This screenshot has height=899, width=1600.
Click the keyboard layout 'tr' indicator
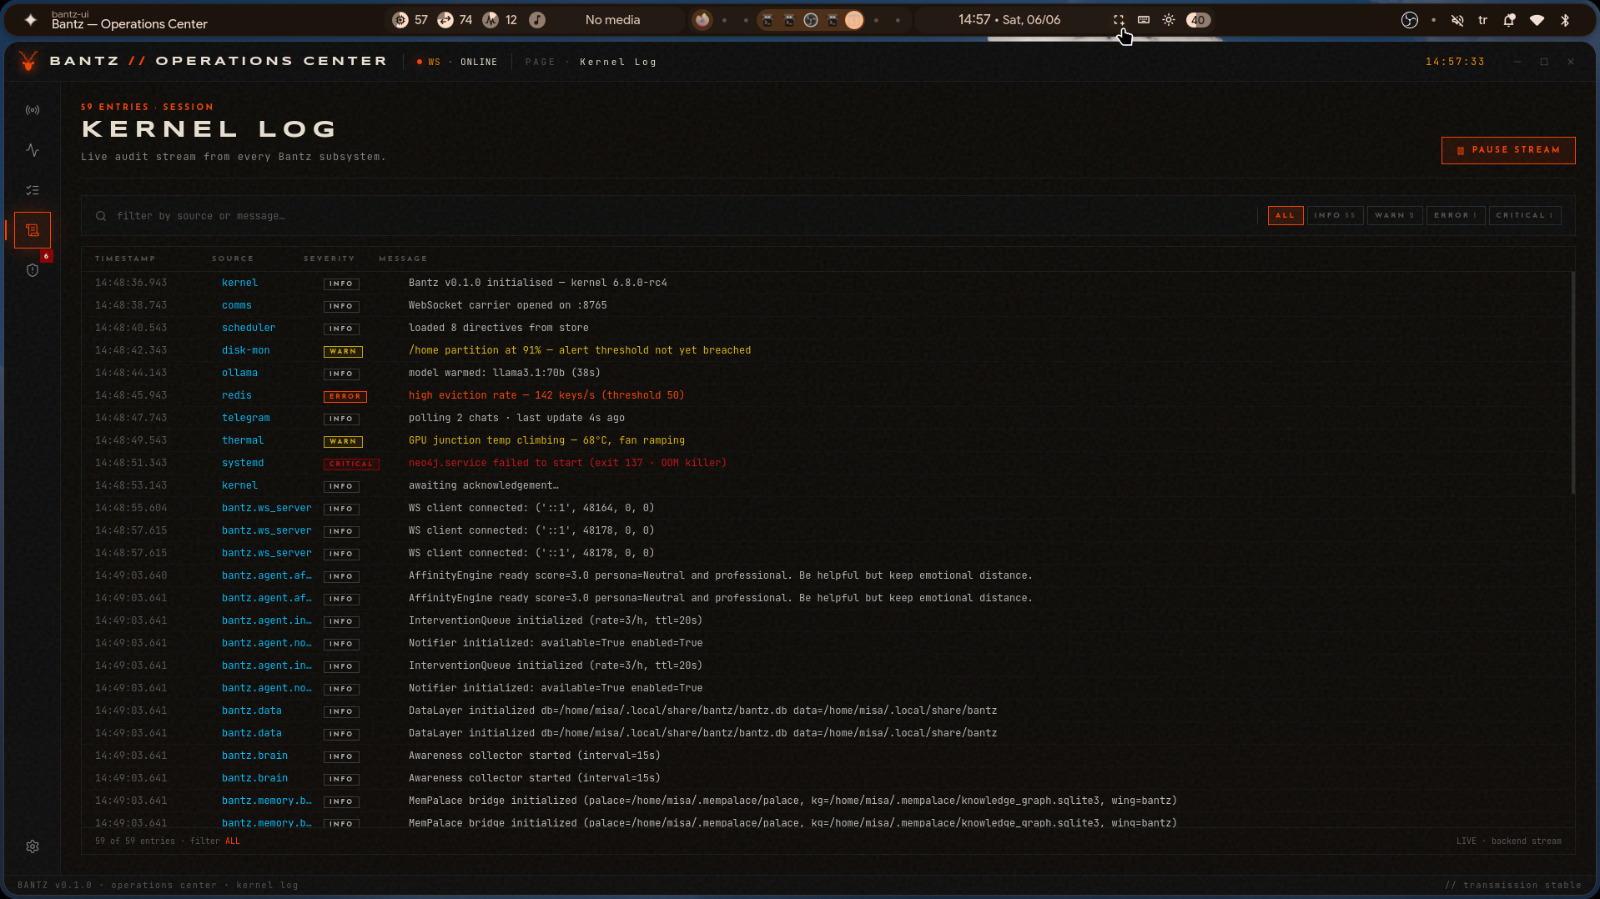click(x=1482, y=20)
